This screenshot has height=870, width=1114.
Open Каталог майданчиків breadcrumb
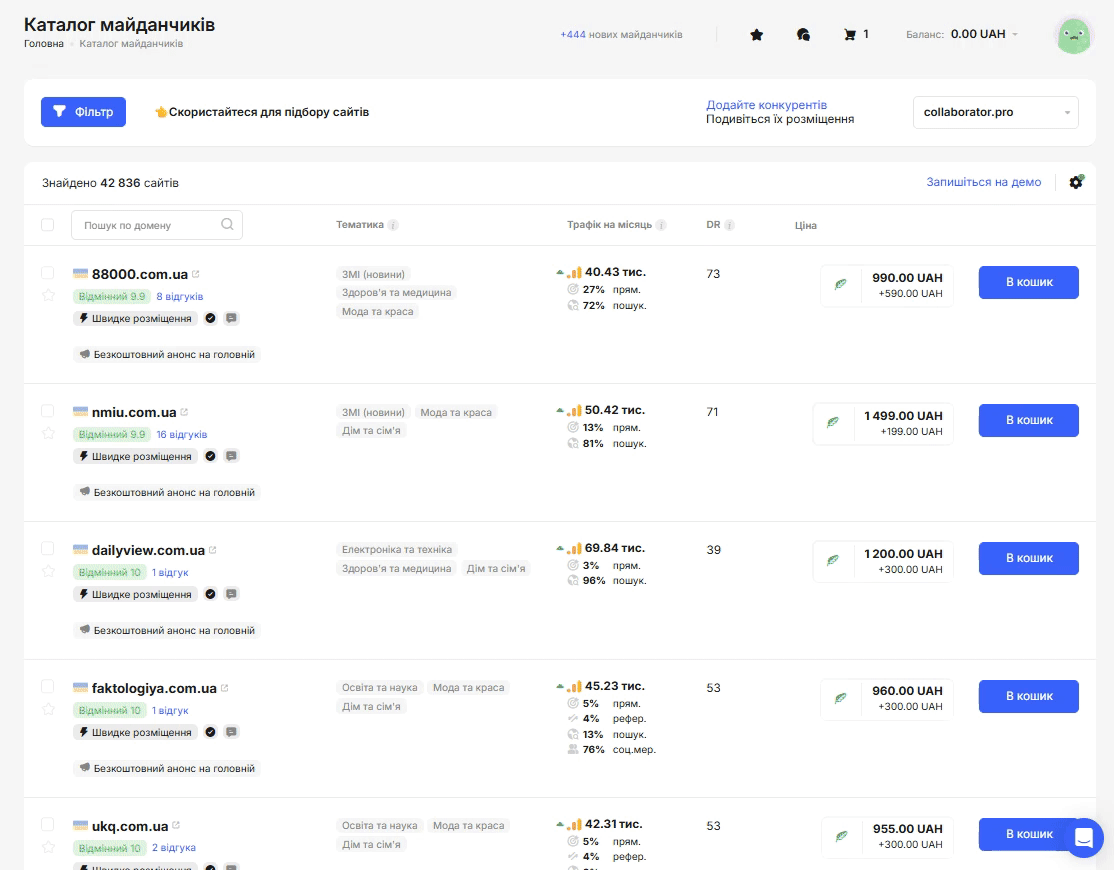pos(131,44)
